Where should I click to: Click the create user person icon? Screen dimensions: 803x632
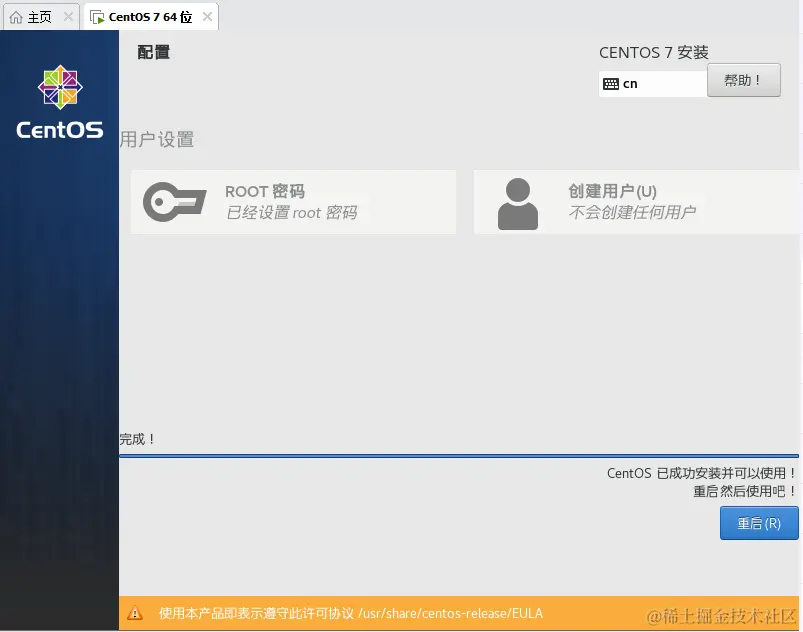pos(518,204)
